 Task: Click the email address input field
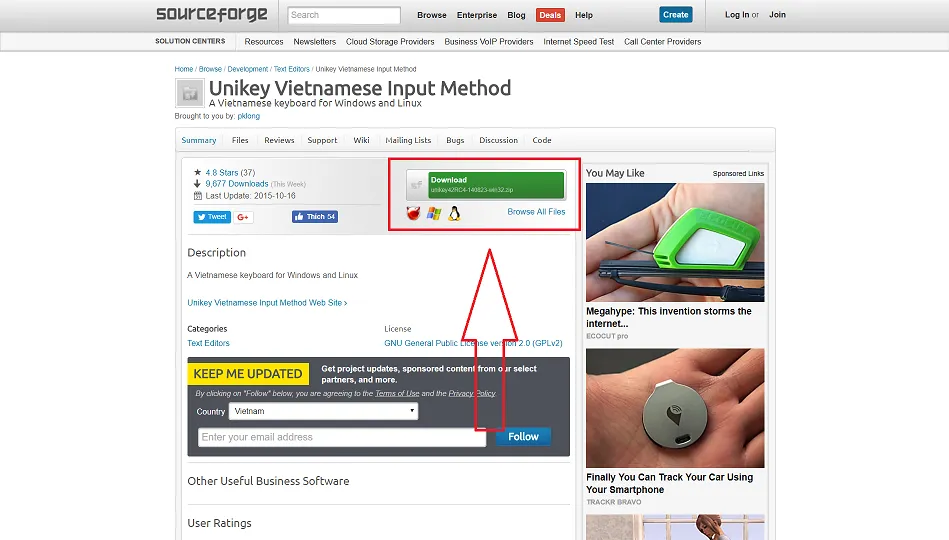pyautogui.click(x=342, y=437)
